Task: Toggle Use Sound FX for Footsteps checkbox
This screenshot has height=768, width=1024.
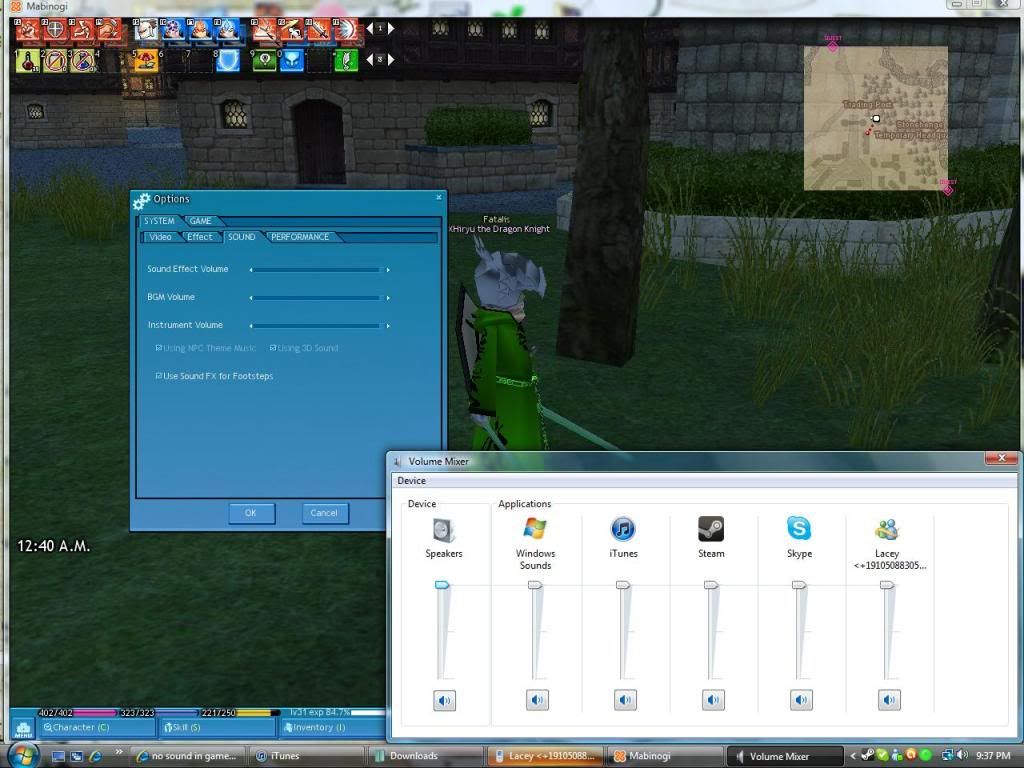Action: [159, 376]
